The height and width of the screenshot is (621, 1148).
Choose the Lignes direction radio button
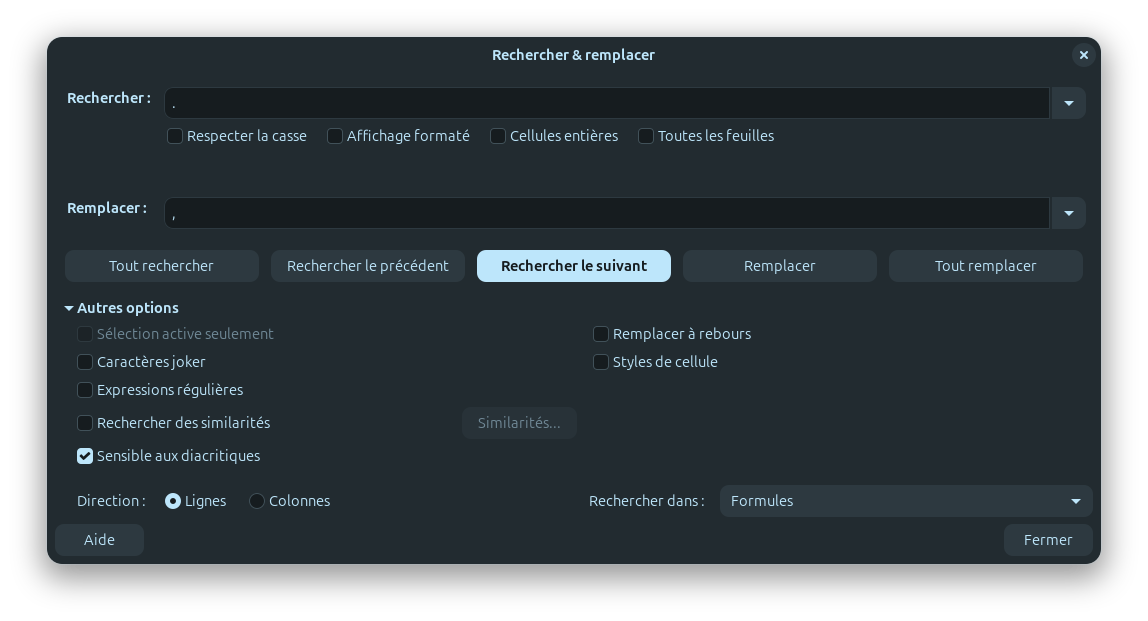(x=173, y=501)
